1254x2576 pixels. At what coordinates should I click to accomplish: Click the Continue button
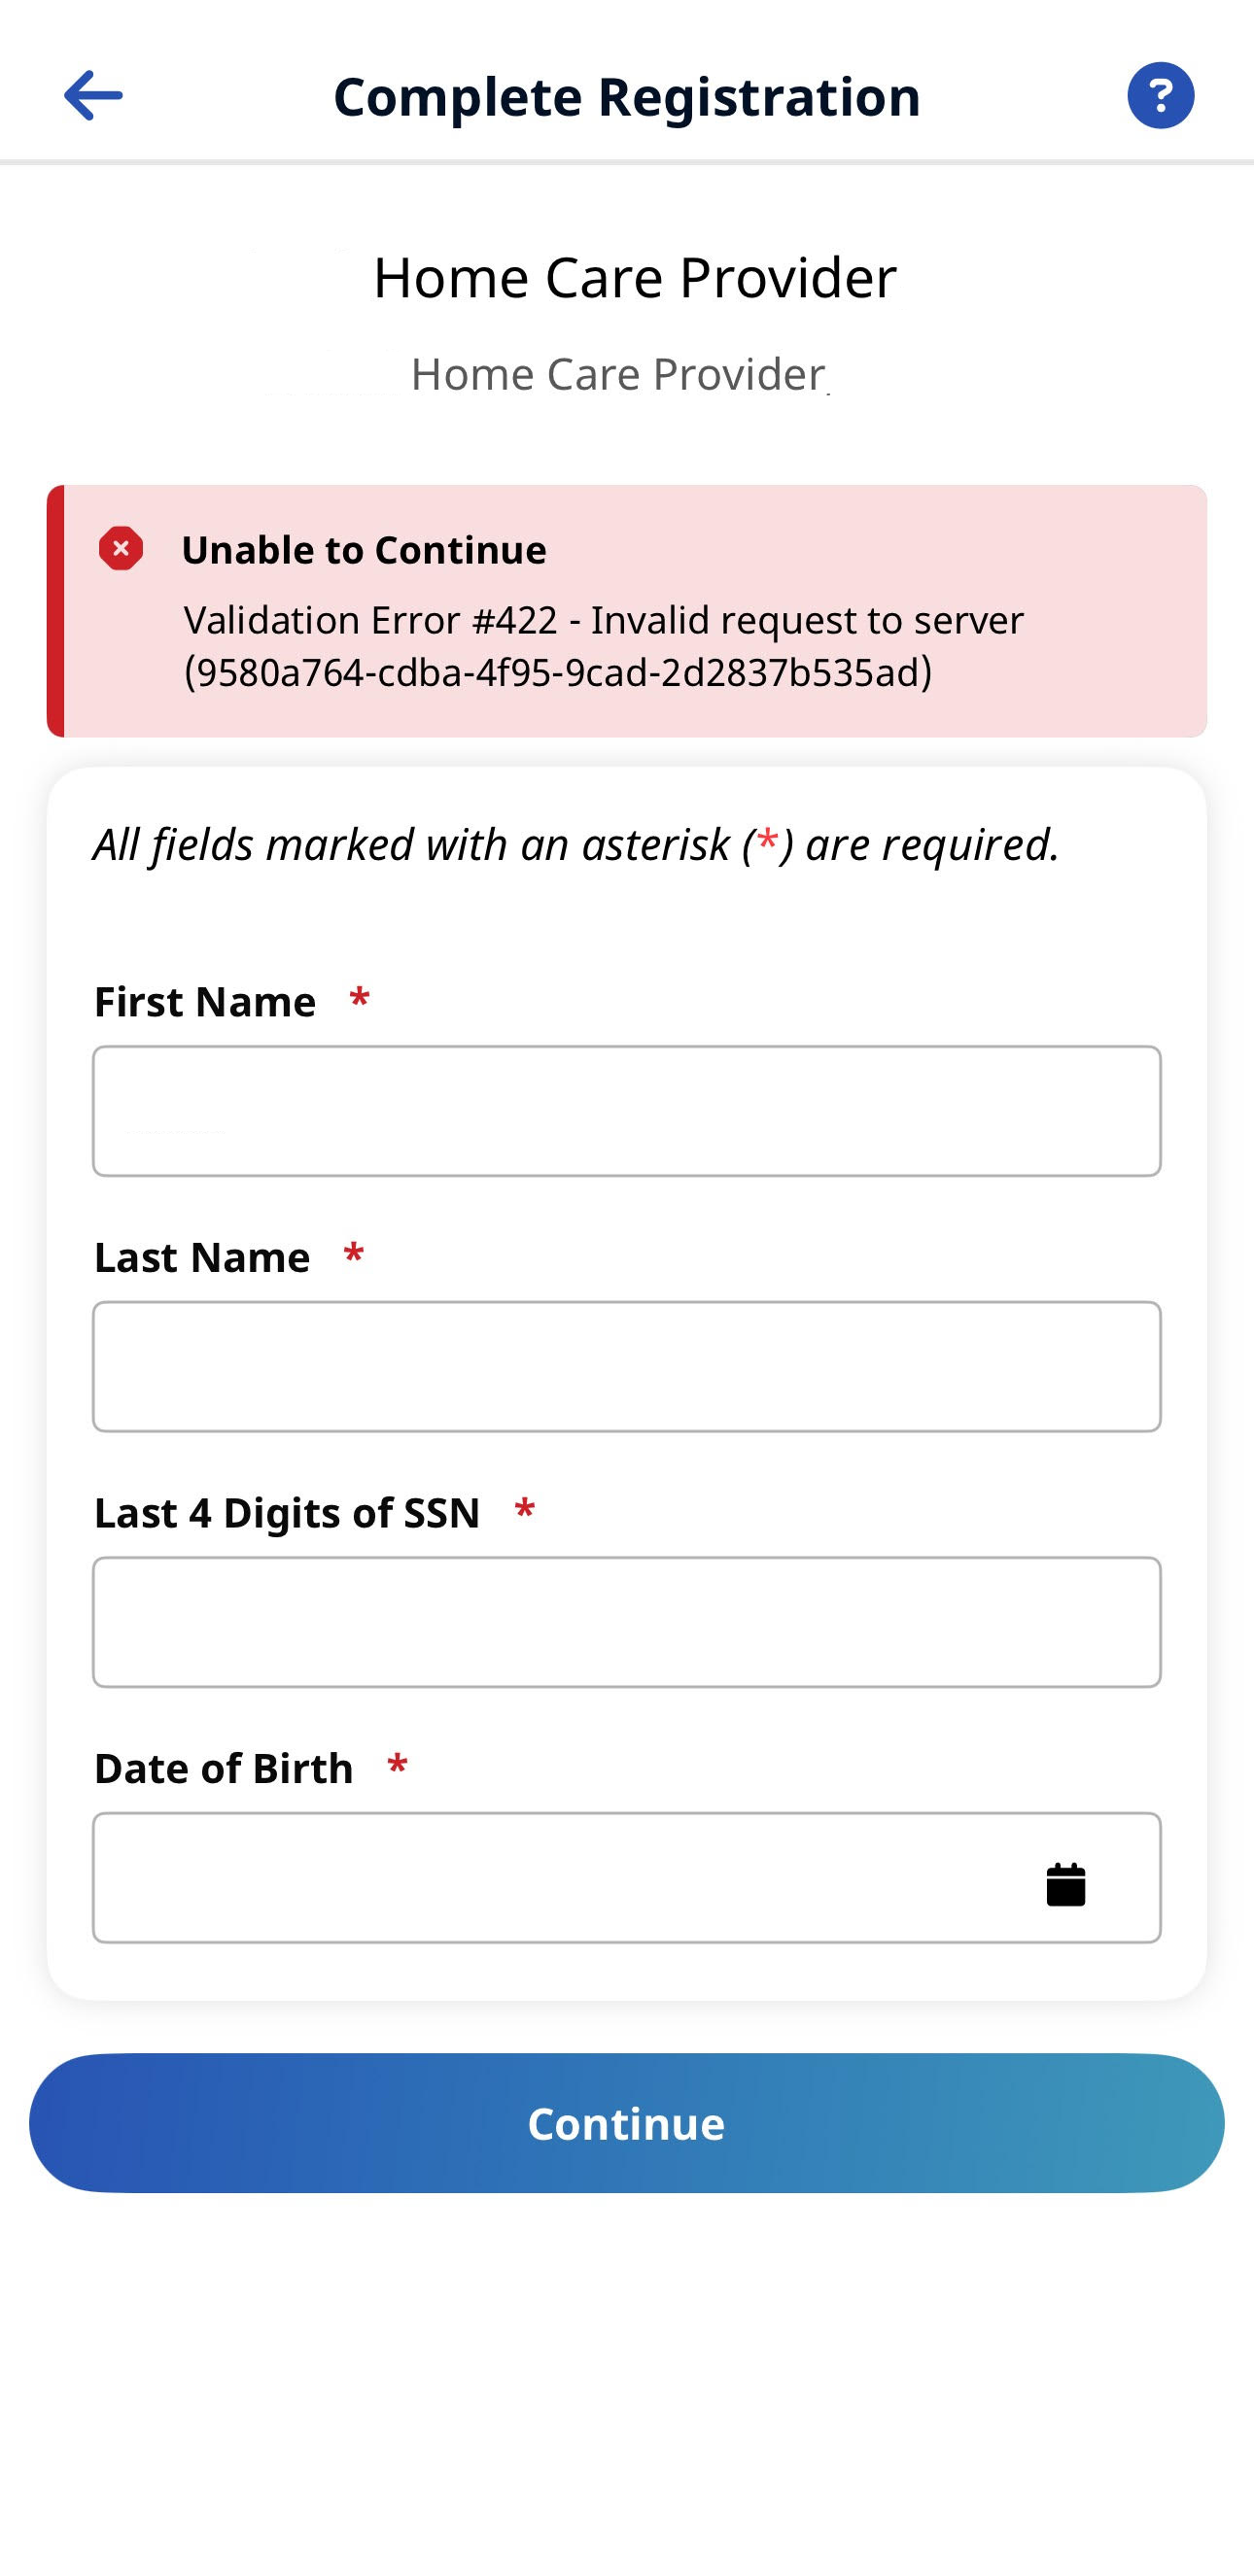pos(626,2123)
